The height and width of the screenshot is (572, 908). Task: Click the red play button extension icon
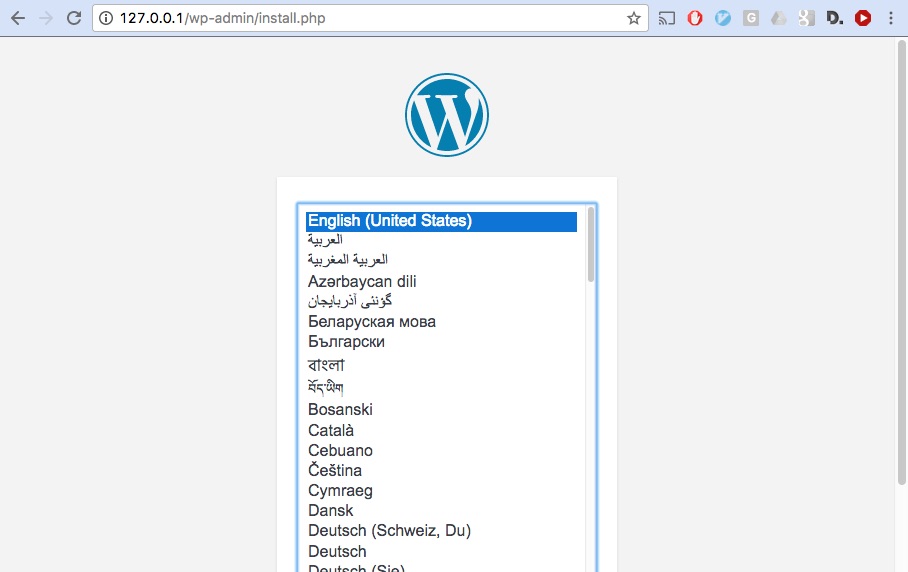pyautogui.click(x=863, y=19)
